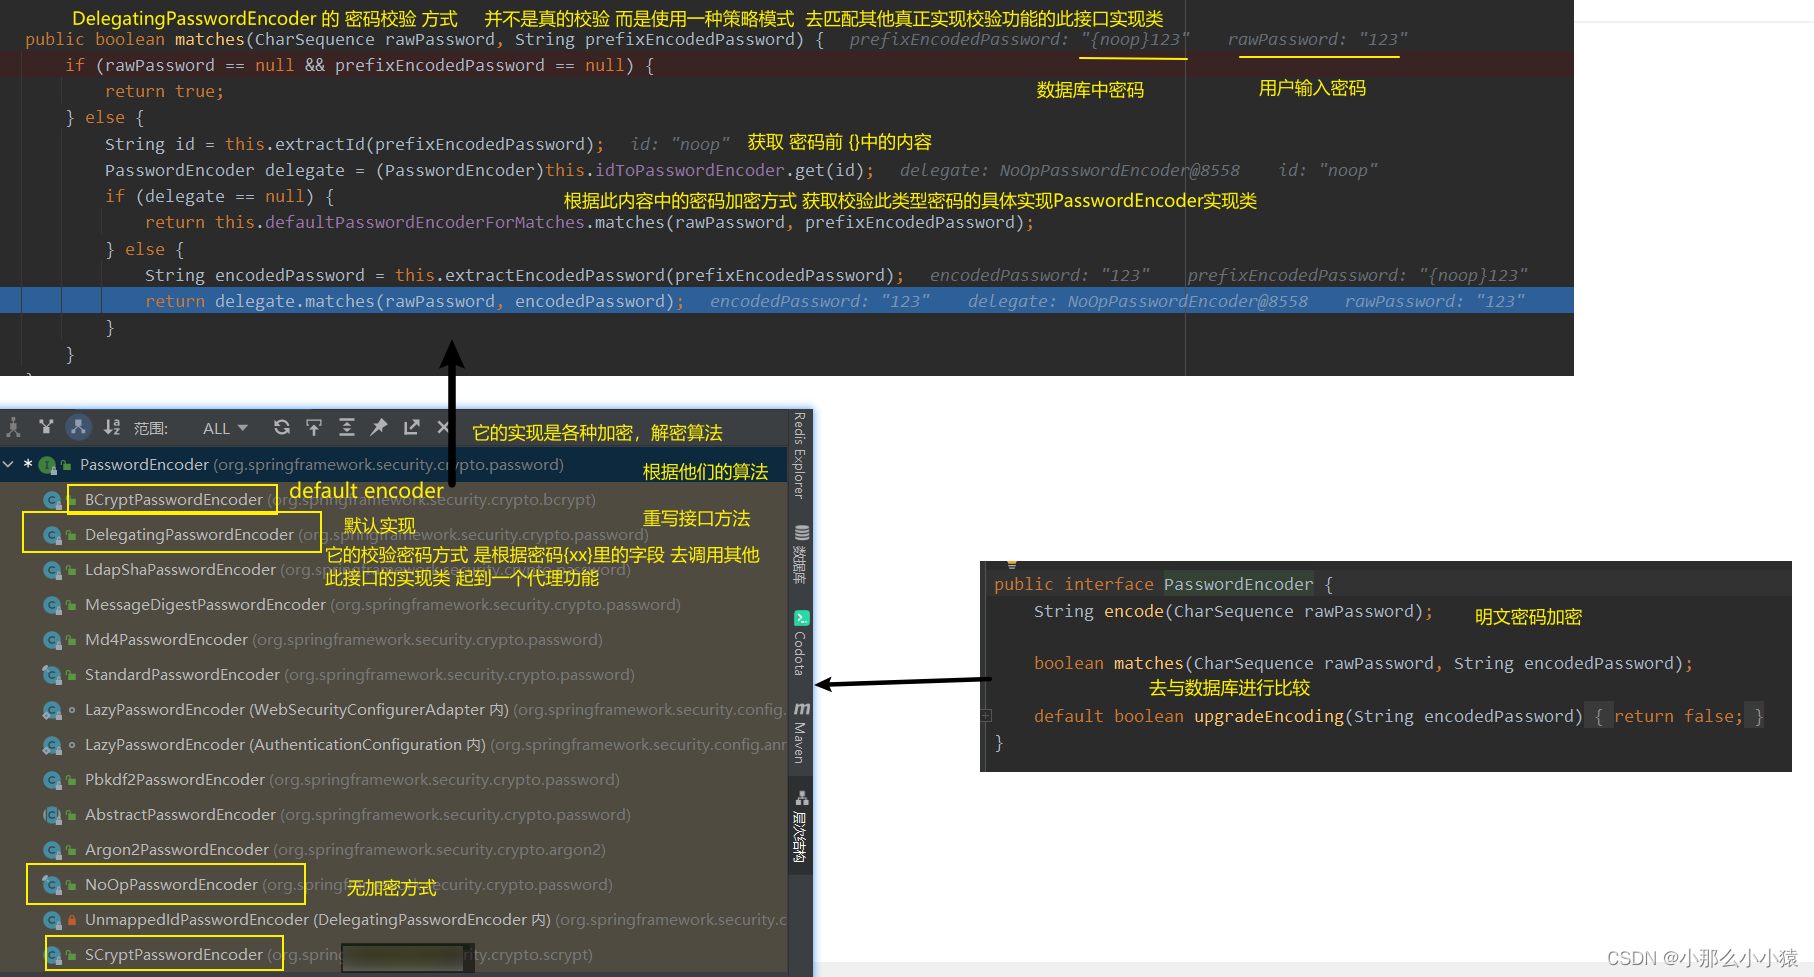Click the 'return true;' statement
Viewport: 1814px width, 977px height.
(x=165, y=91)
